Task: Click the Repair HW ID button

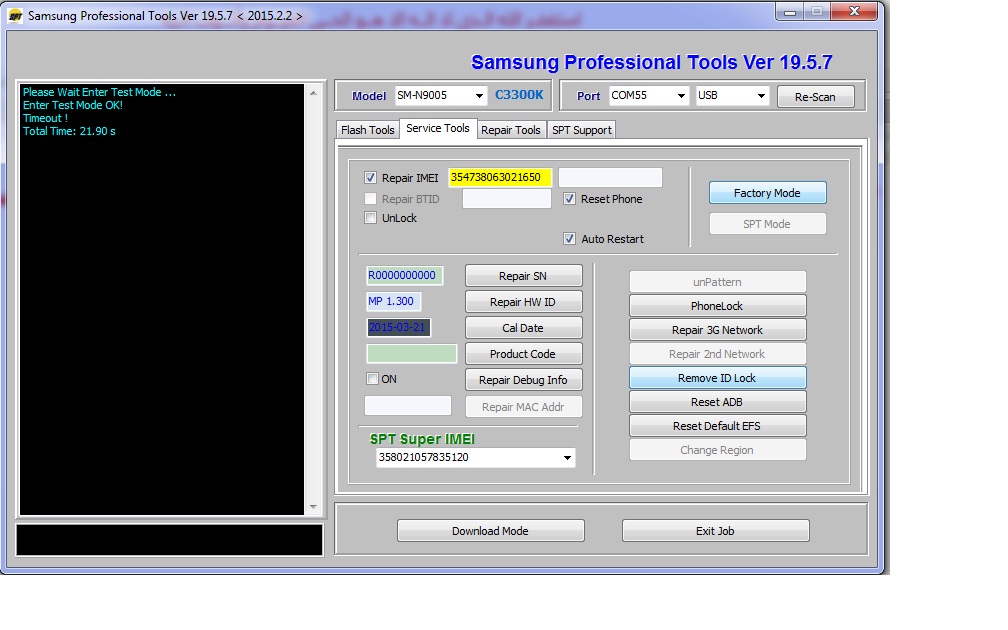Action: pyautogui.click(x=523, y=302)
